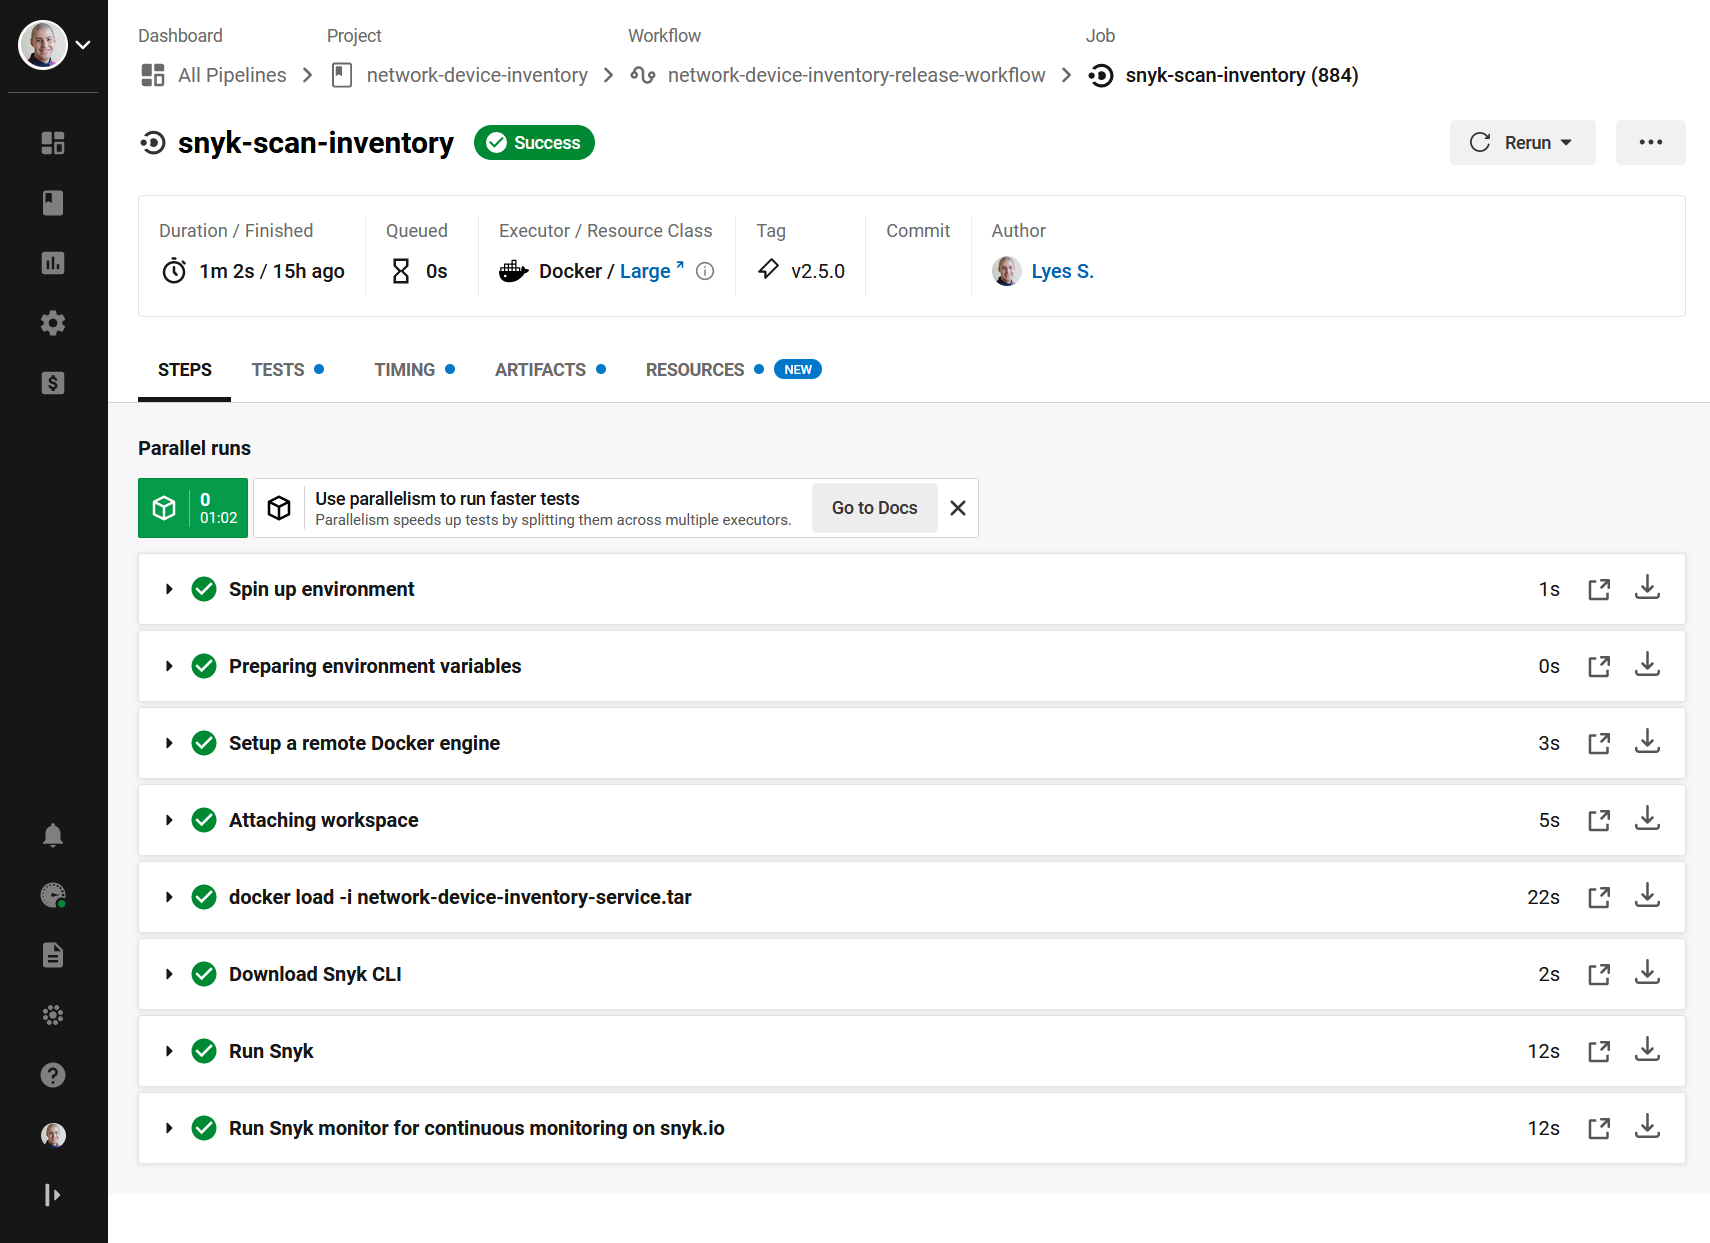Viewport: 1710px width, 1243px height.
Task: Switch to the STEPS tab
Action: pyautogui.click(x=185, y=370)
